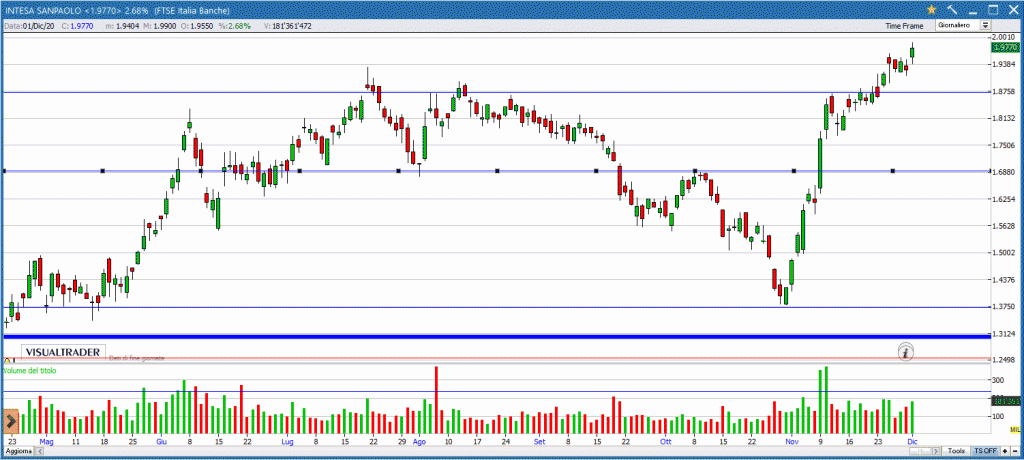Click the 'Giu' month label on time axis
Screen dimensions: 1024x460
161,442
